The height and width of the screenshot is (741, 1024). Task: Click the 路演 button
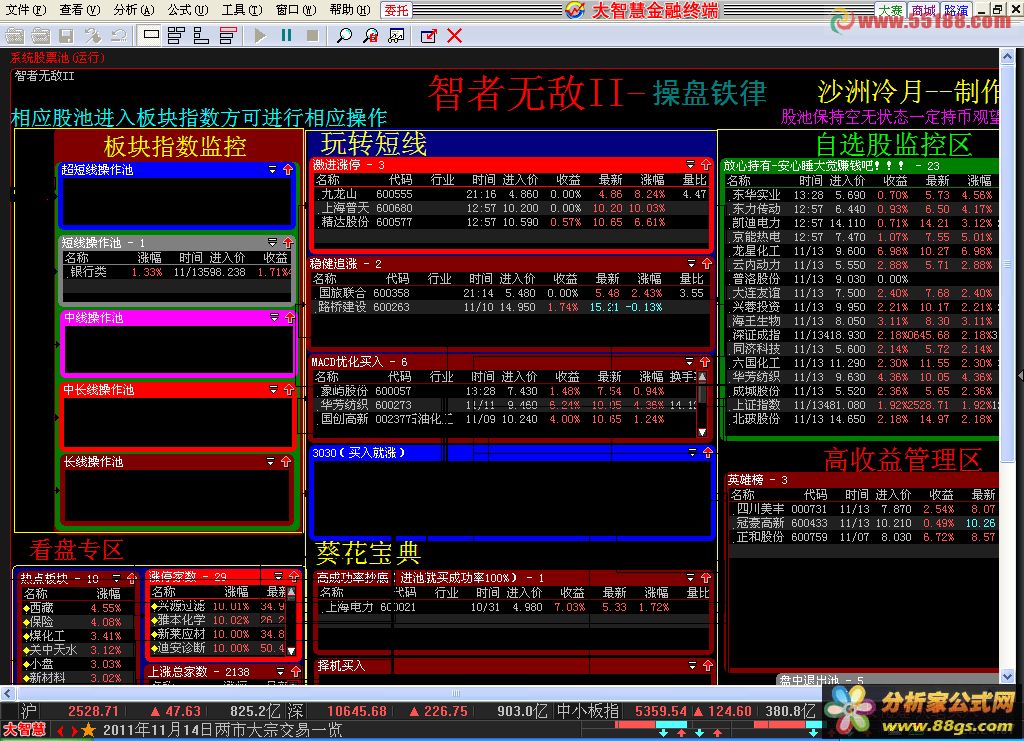click(955, 10)
